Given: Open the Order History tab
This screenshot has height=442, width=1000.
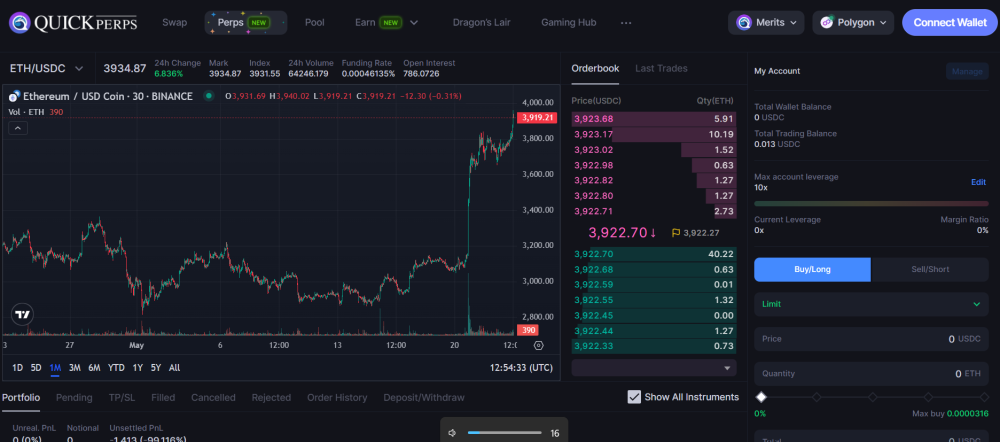Looking at the screenshot, I should click(337, 397).
